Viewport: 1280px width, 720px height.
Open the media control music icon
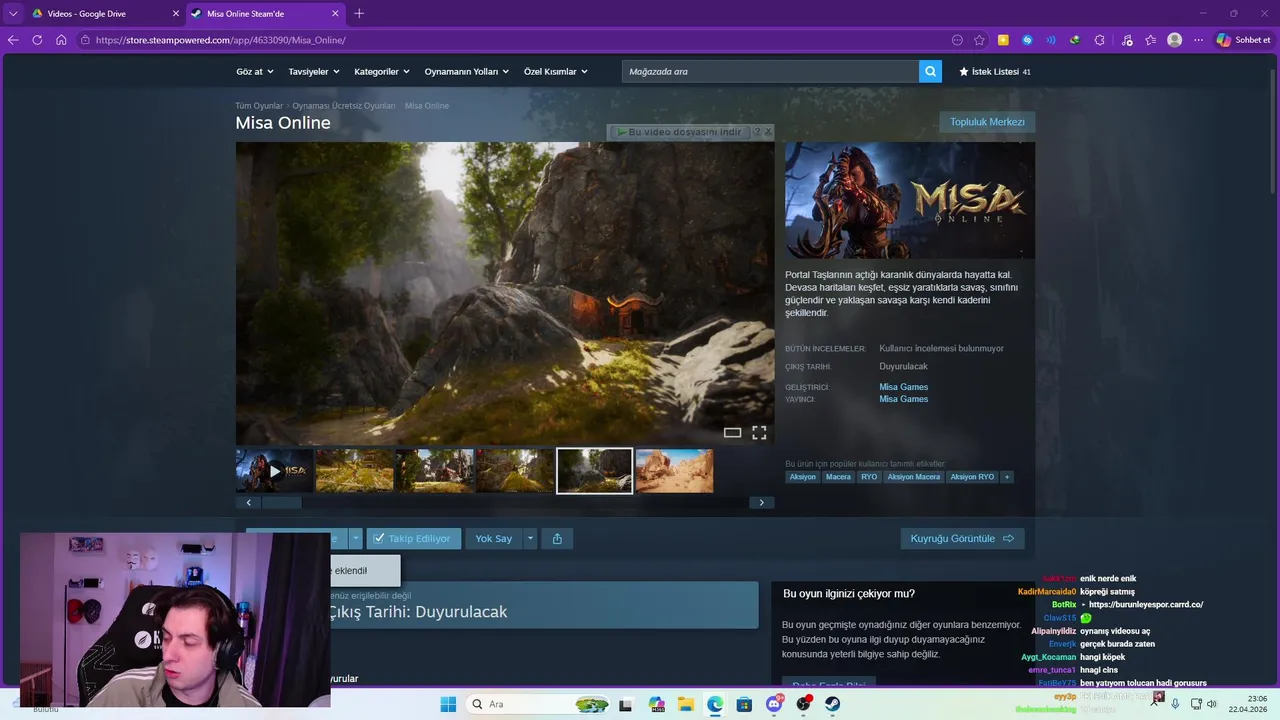coord(1127,40)
